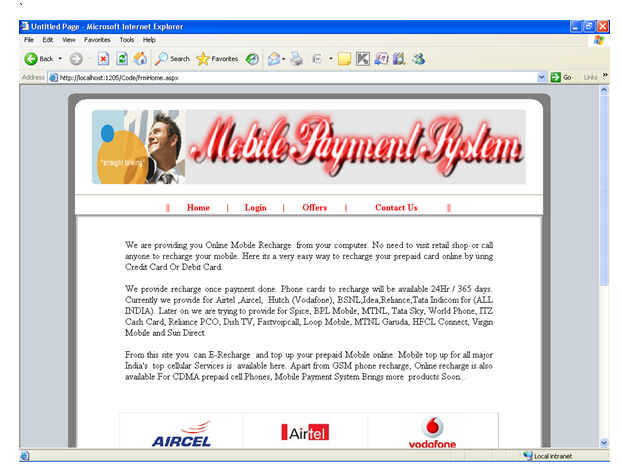Click the music note Research icon
Screen dimensions: 622x476
point(381,59)
